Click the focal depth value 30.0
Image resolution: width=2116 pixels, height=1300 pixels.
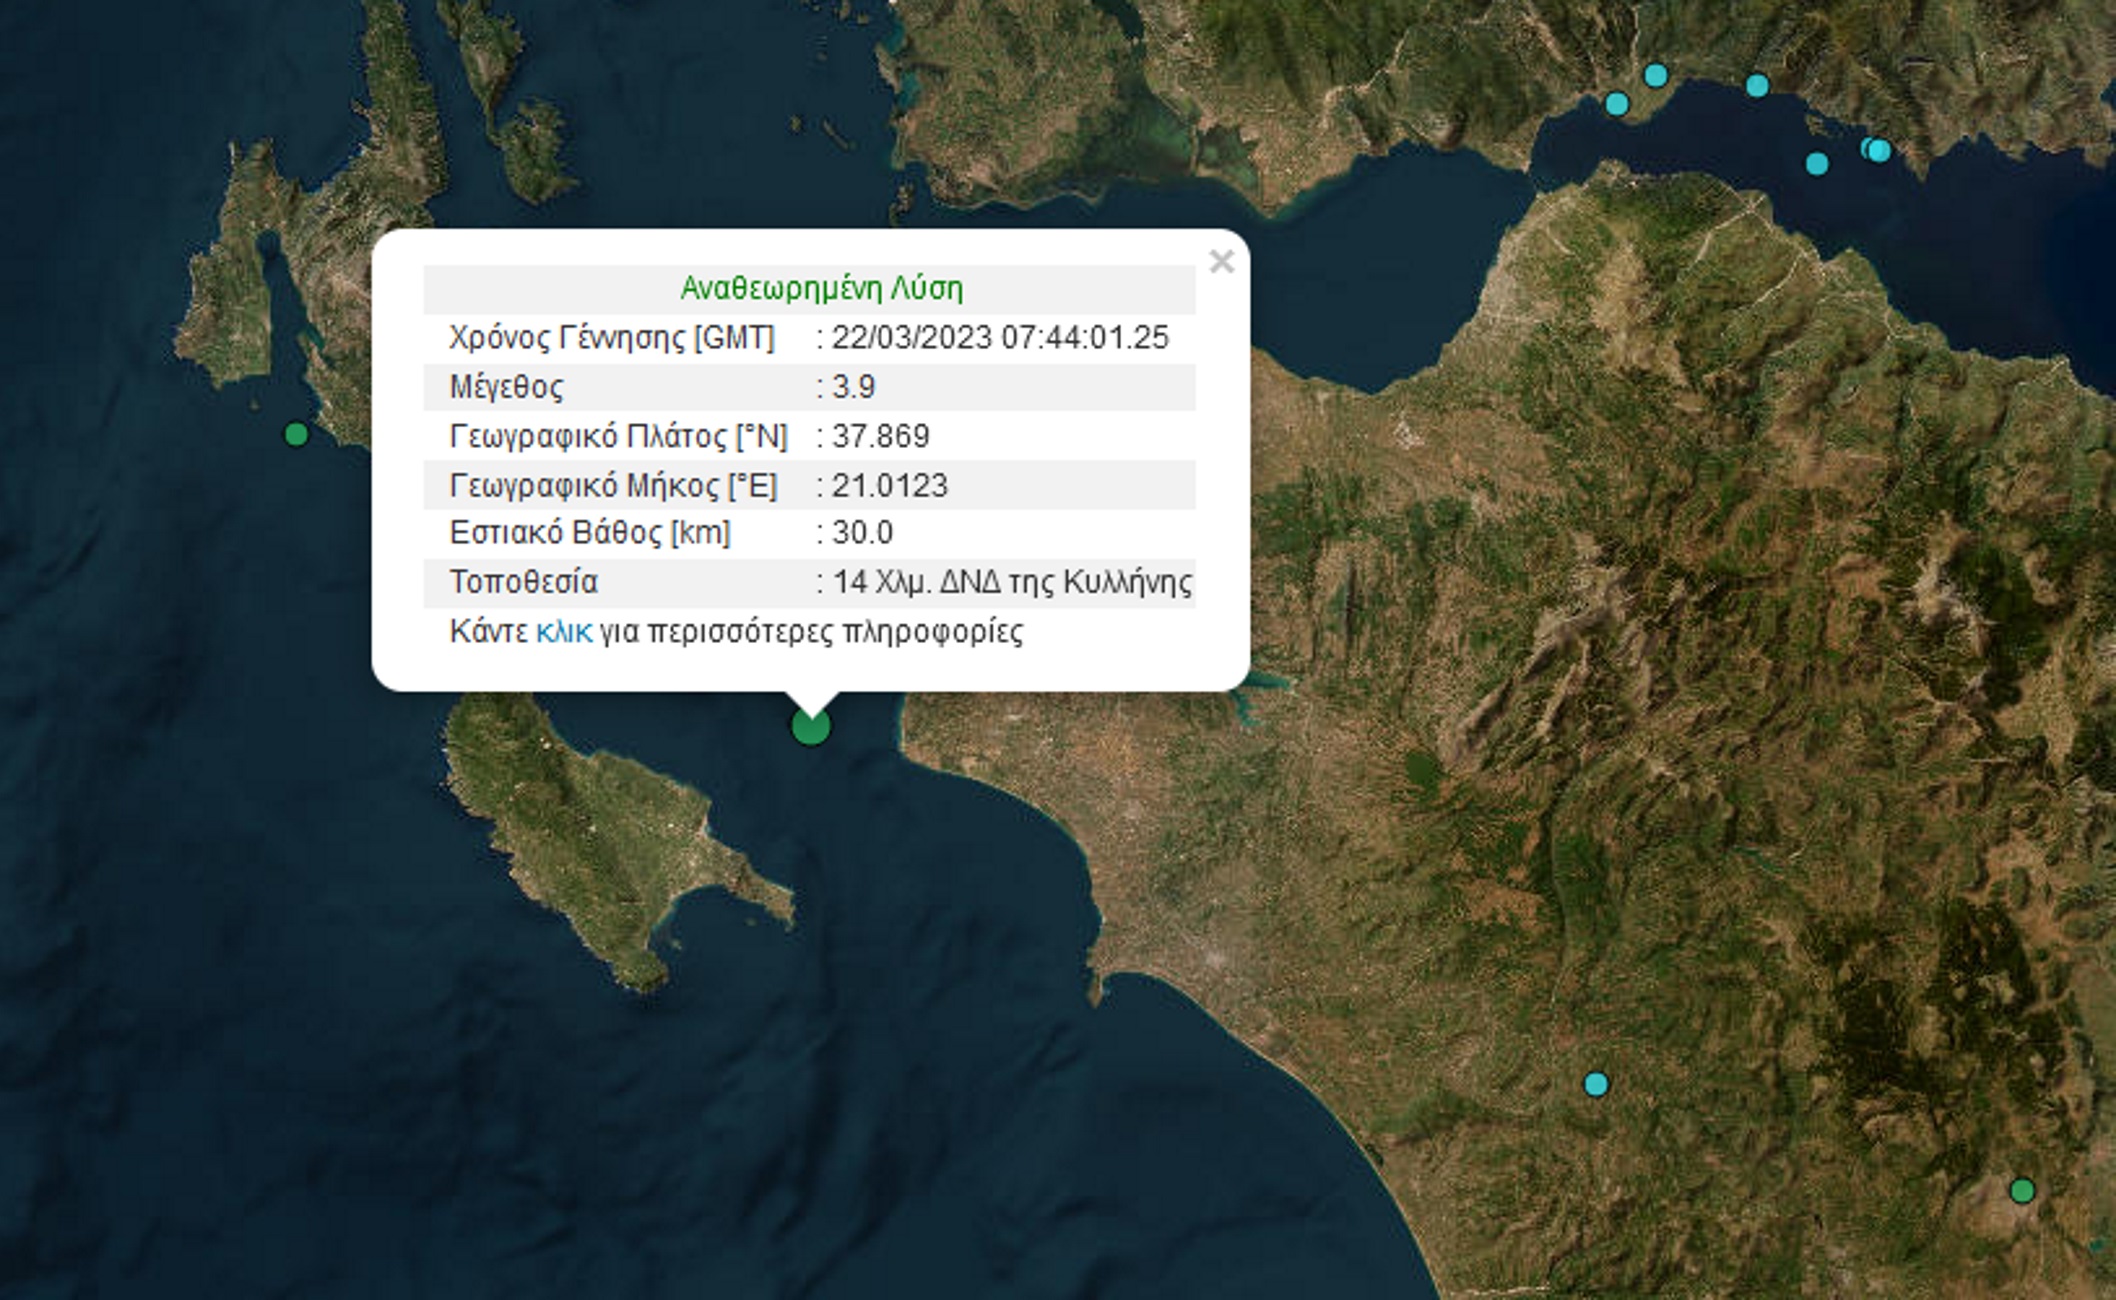tap(863, 533)
